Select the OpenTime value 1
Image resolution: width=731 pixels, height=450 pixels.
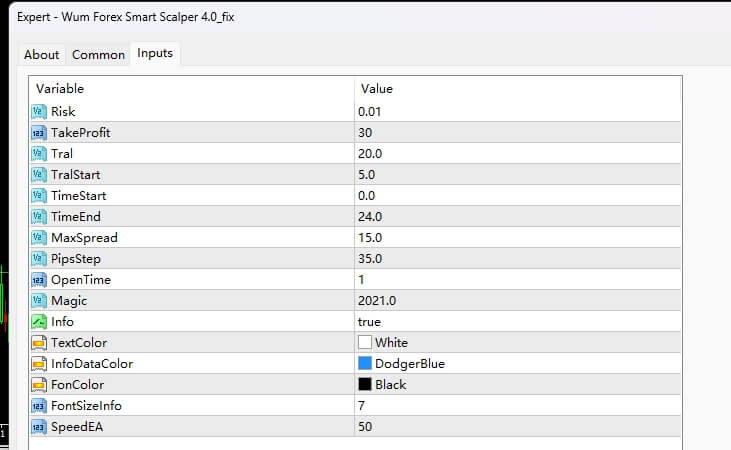tap(361, 279)
